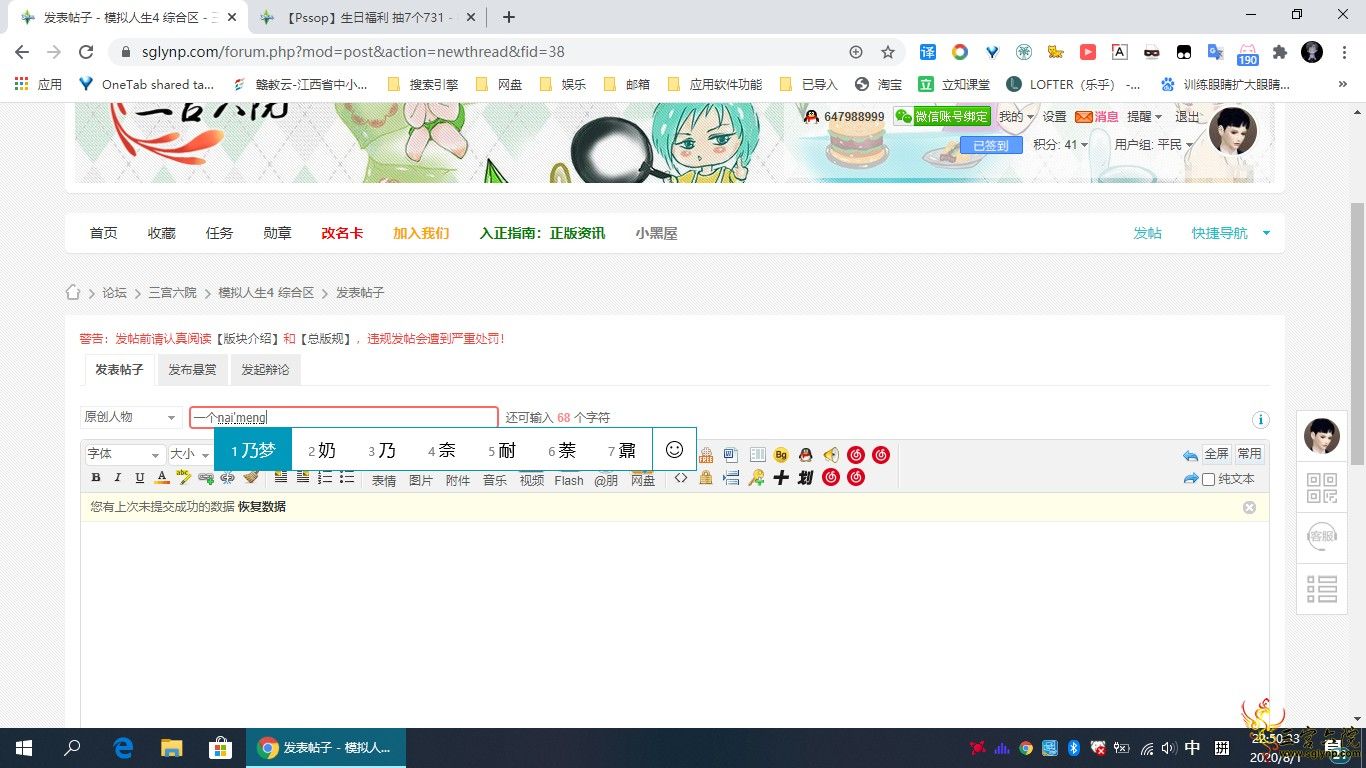1366x768 pixels.
Task: Click the 恢复数据 restore data link
Action: 262,507
